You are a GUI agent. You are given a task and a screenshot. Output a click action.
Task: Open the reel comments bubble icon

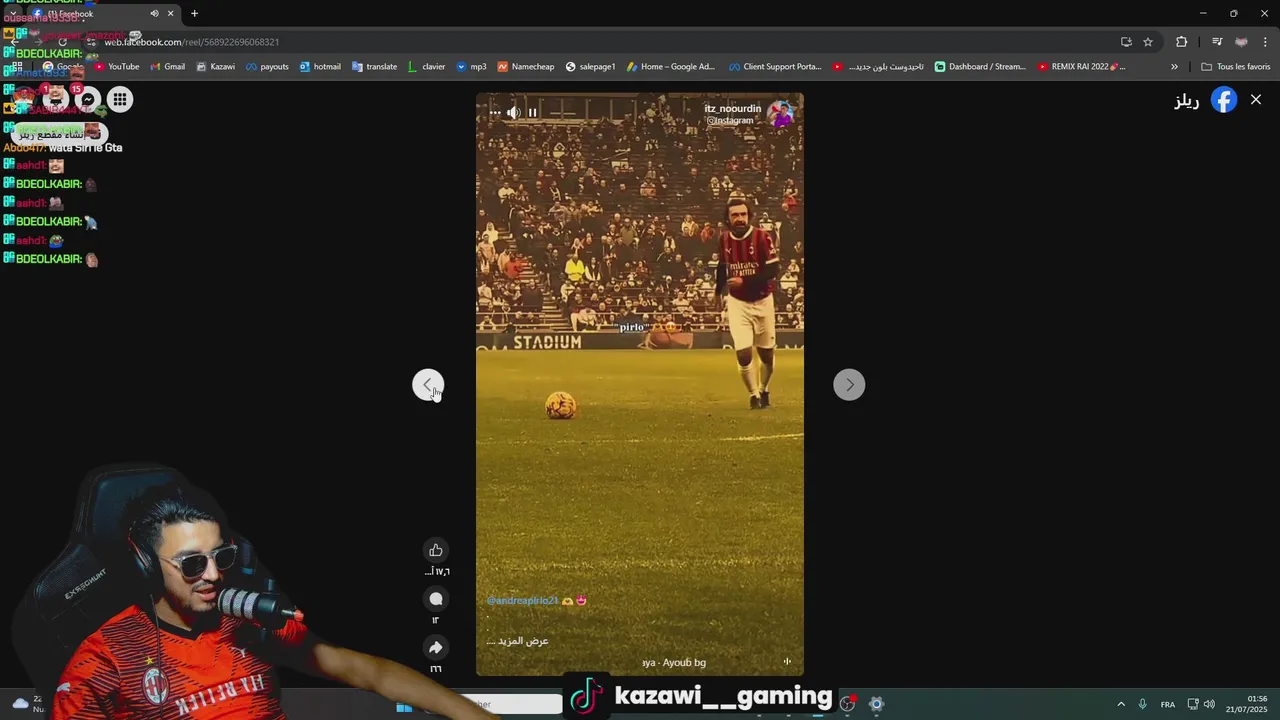pos(435,599)
